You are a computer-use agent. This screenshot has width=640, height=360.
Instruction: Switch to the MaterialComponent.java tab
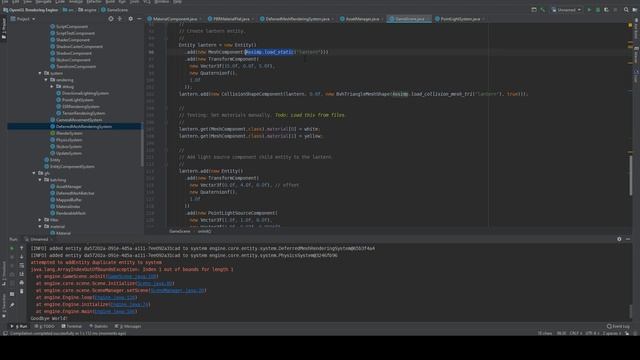point(175,19)
